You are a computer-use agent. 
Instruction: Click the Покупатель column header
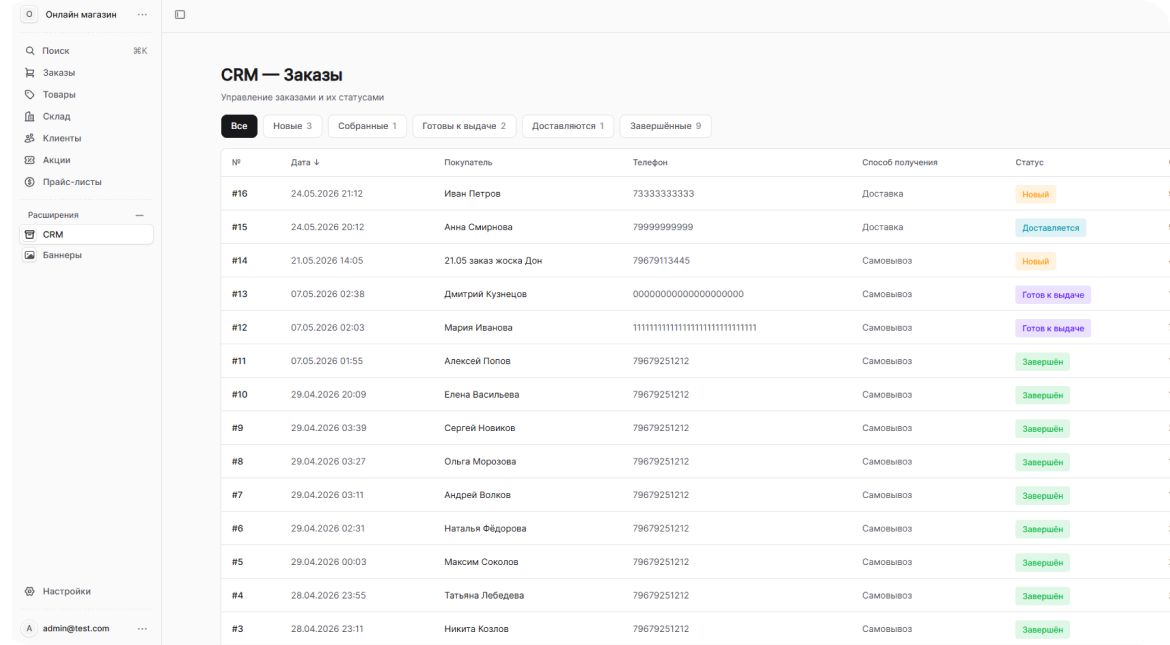pyautogui.click(x=469, y=162)
